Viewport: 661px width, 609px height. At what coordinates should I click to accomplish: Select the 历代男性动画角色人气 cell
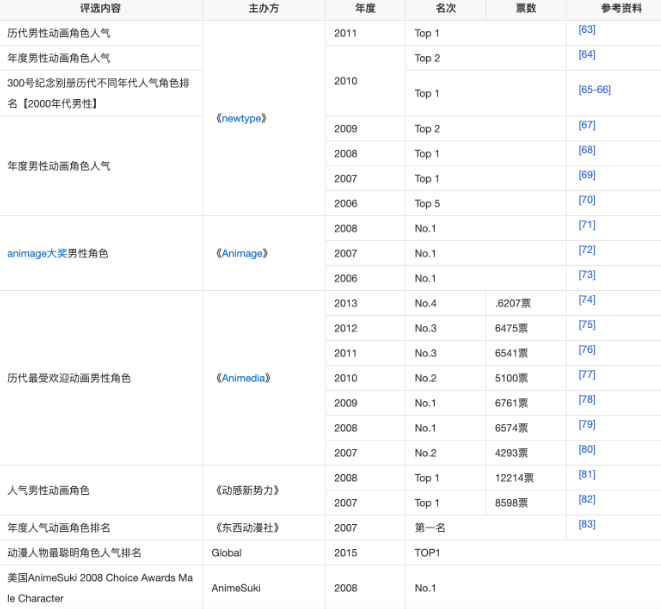[101, 33]
